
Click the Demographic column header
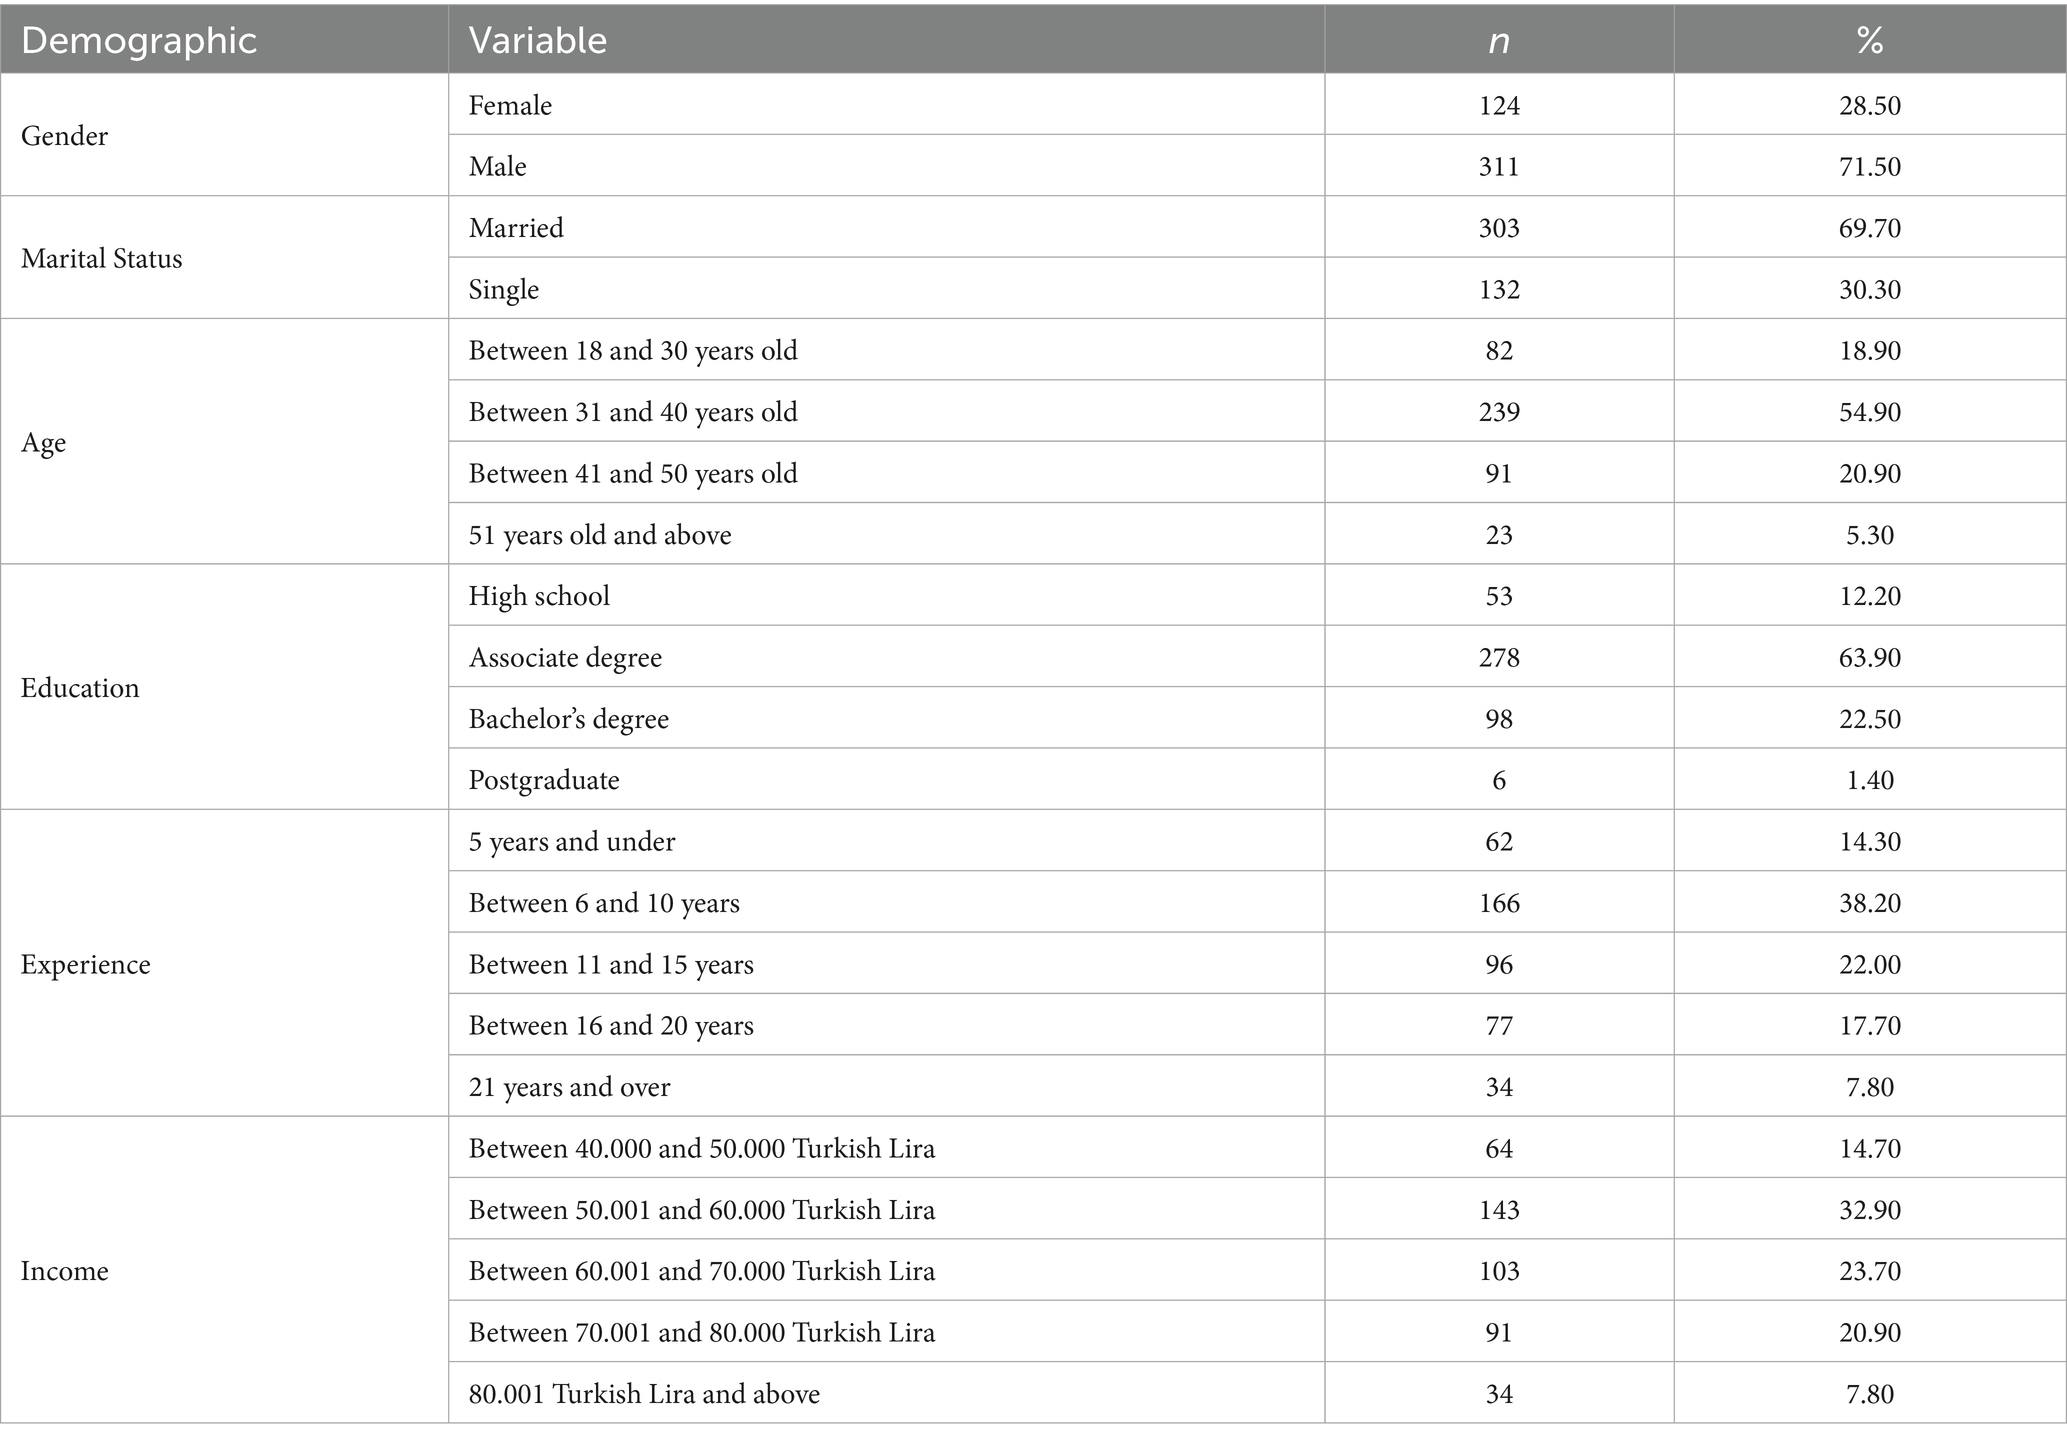pyautogui.click(x=139, y=41)
